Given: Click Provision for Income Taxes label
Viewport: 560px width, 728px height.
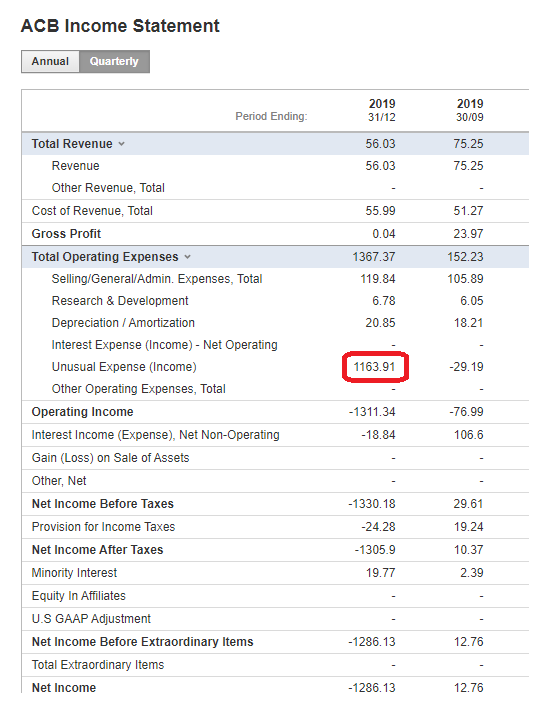Looking at the screenshot, I should pos(103,526).
